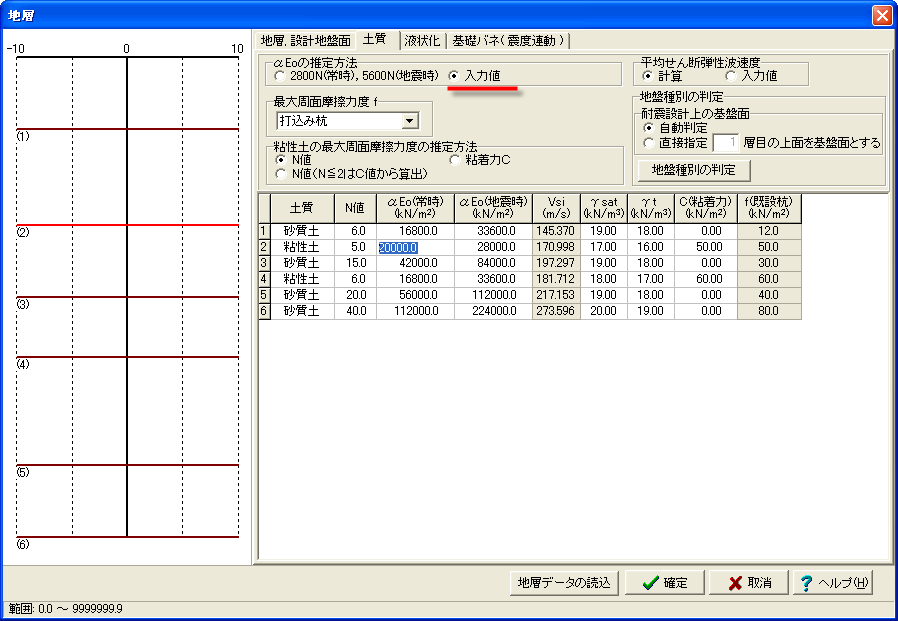Close the 地層 dialog window
Screen dimensions: 898x621
coord(881,15)
